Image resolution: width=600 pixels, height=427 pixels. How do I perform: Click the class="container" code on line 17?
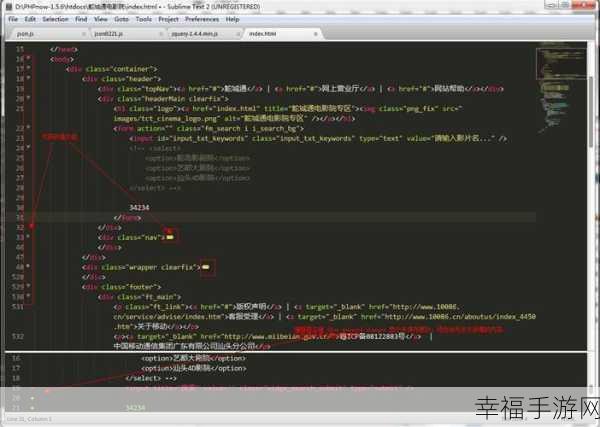coord(121,69)
